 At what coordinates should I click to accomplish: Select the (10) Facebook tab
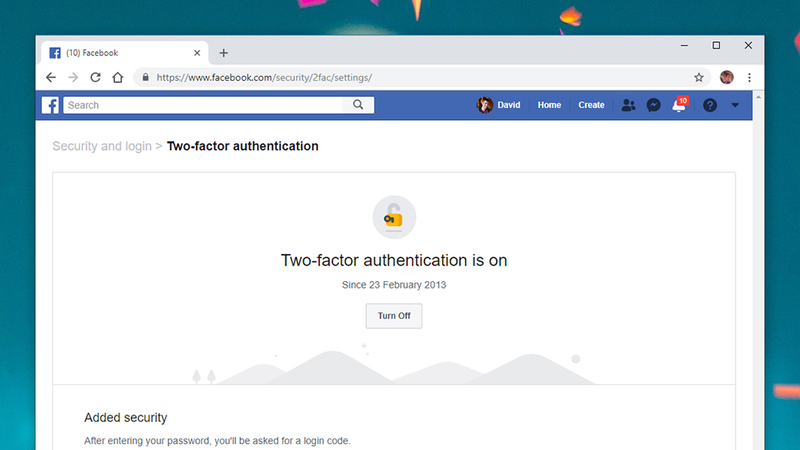pyautogui.click(x=124, y=53)
